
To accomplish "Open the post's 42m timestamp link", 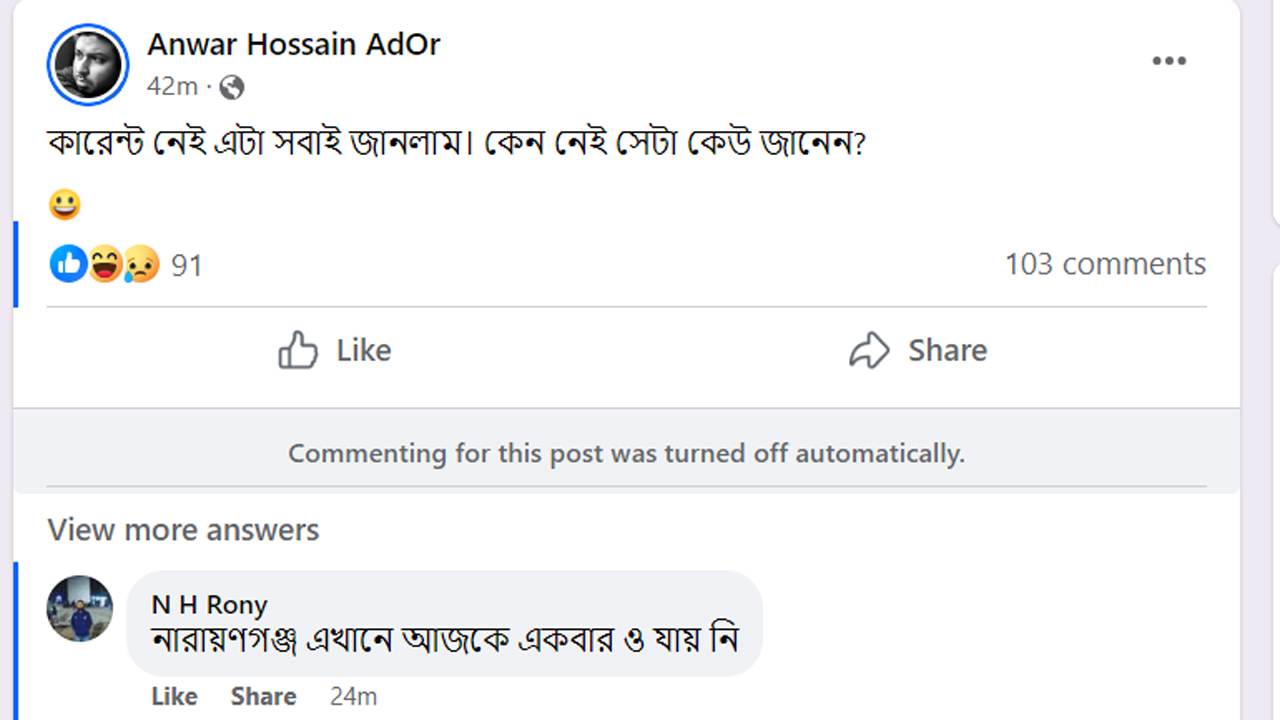I will pos(172,87).
